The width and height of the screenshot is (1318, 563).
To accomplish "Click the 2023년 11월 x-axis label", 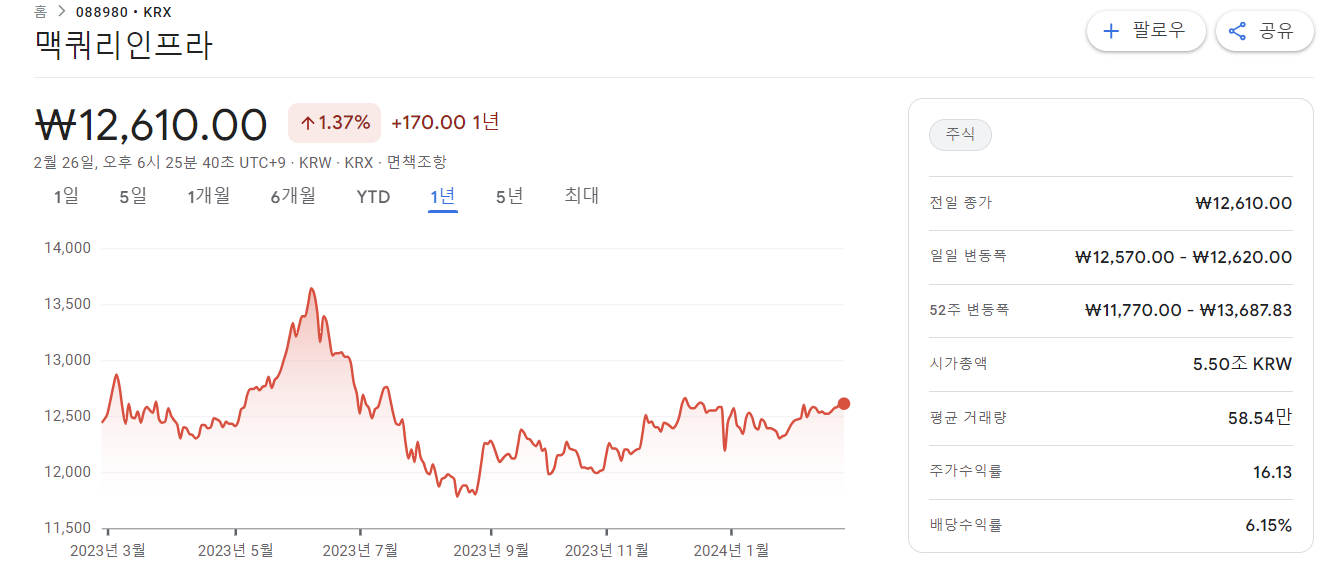I will point(606,550).
